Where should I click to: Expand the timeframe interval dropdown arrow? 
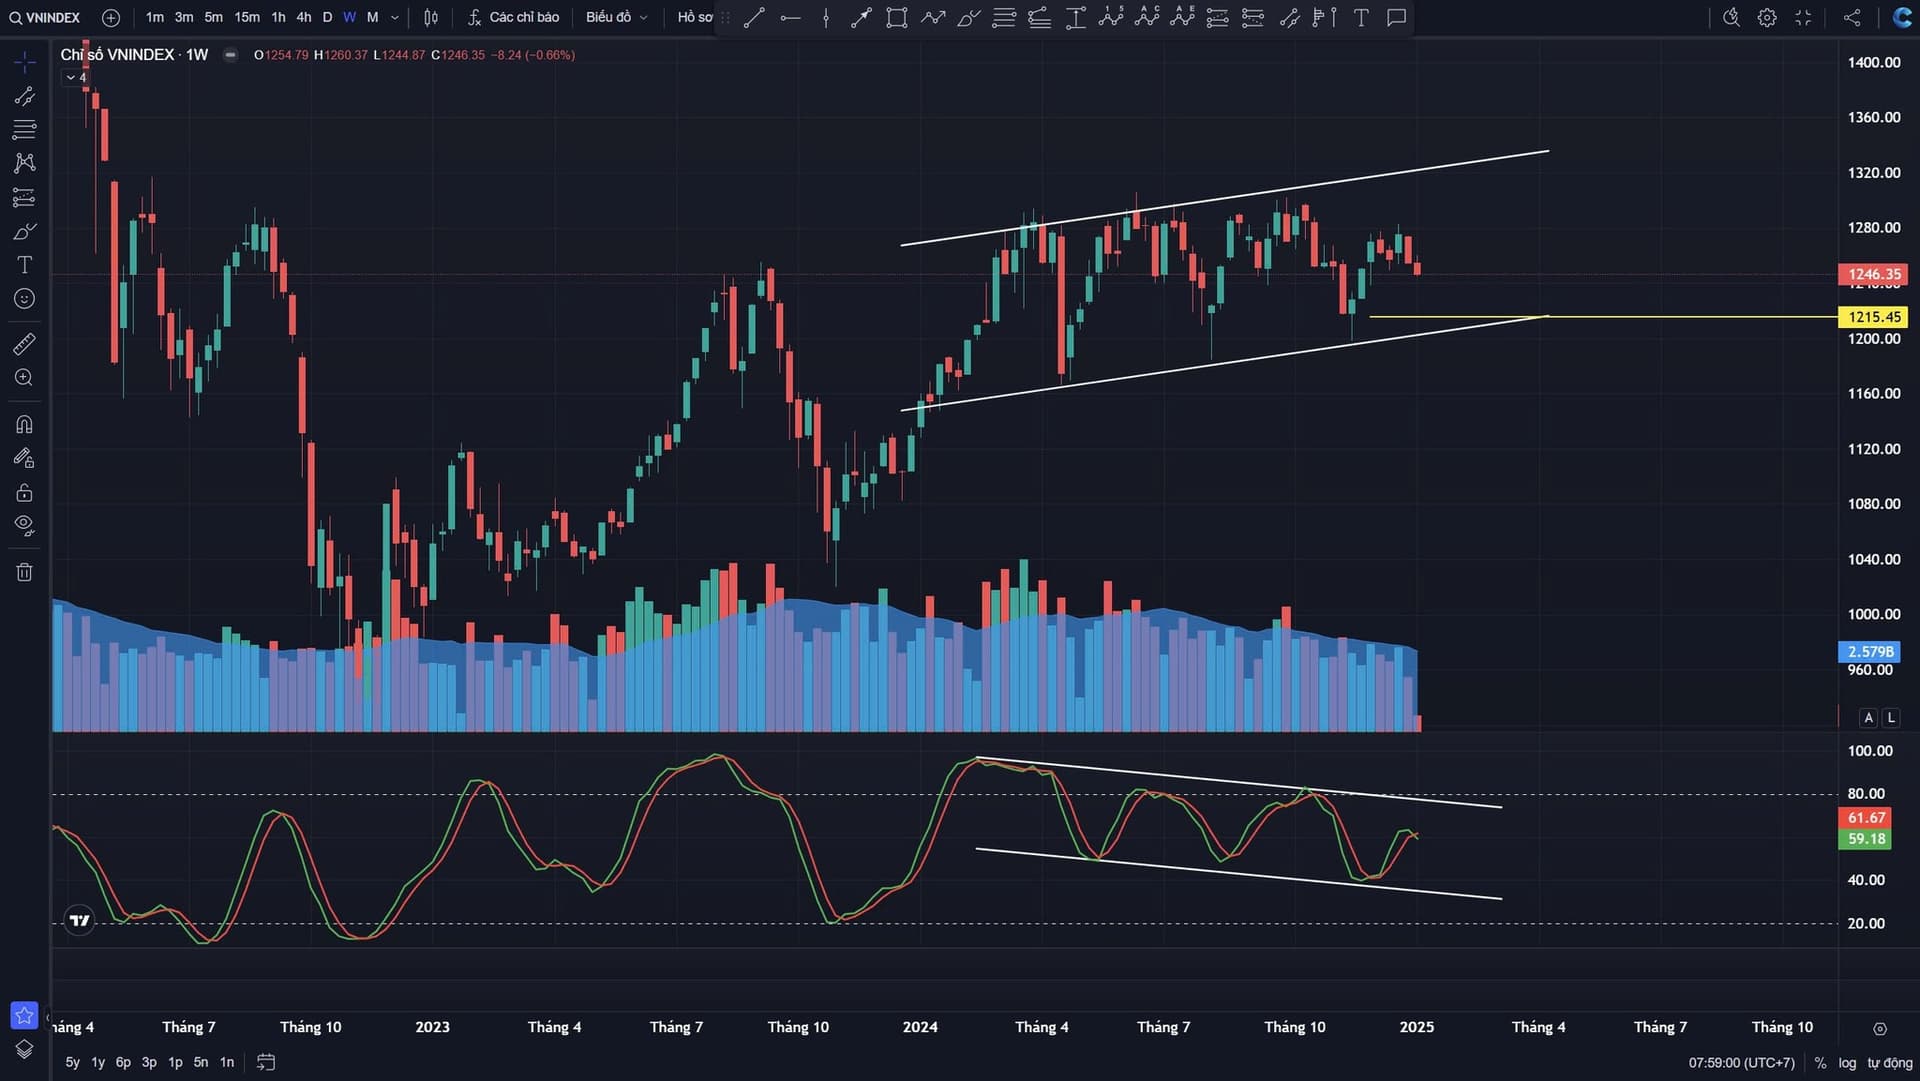tap(395, 17)
